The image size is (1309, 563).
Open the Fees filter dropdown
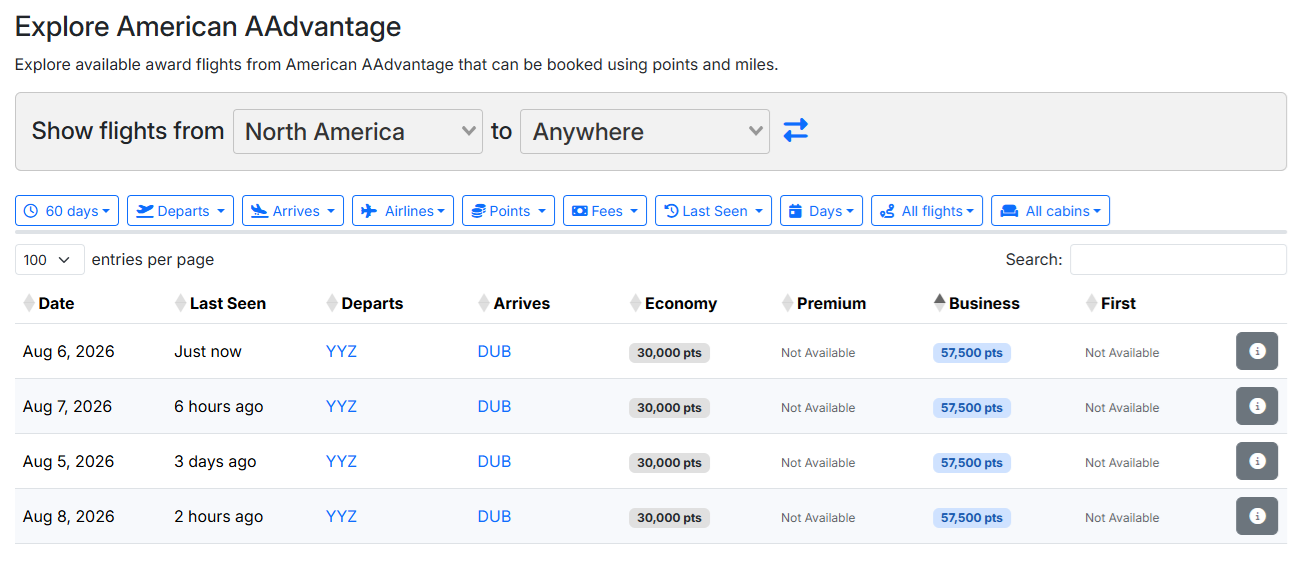(x=605, y=211)
